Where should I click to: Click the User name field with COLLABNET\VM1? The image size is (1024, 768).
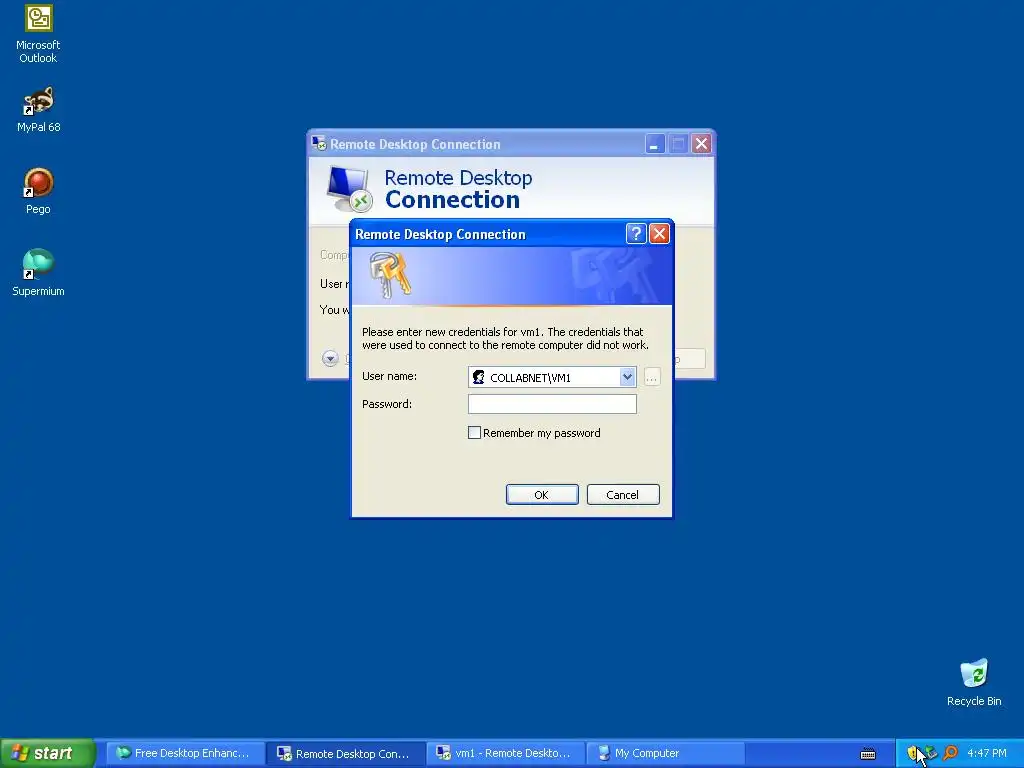click(x=552, y=377)
